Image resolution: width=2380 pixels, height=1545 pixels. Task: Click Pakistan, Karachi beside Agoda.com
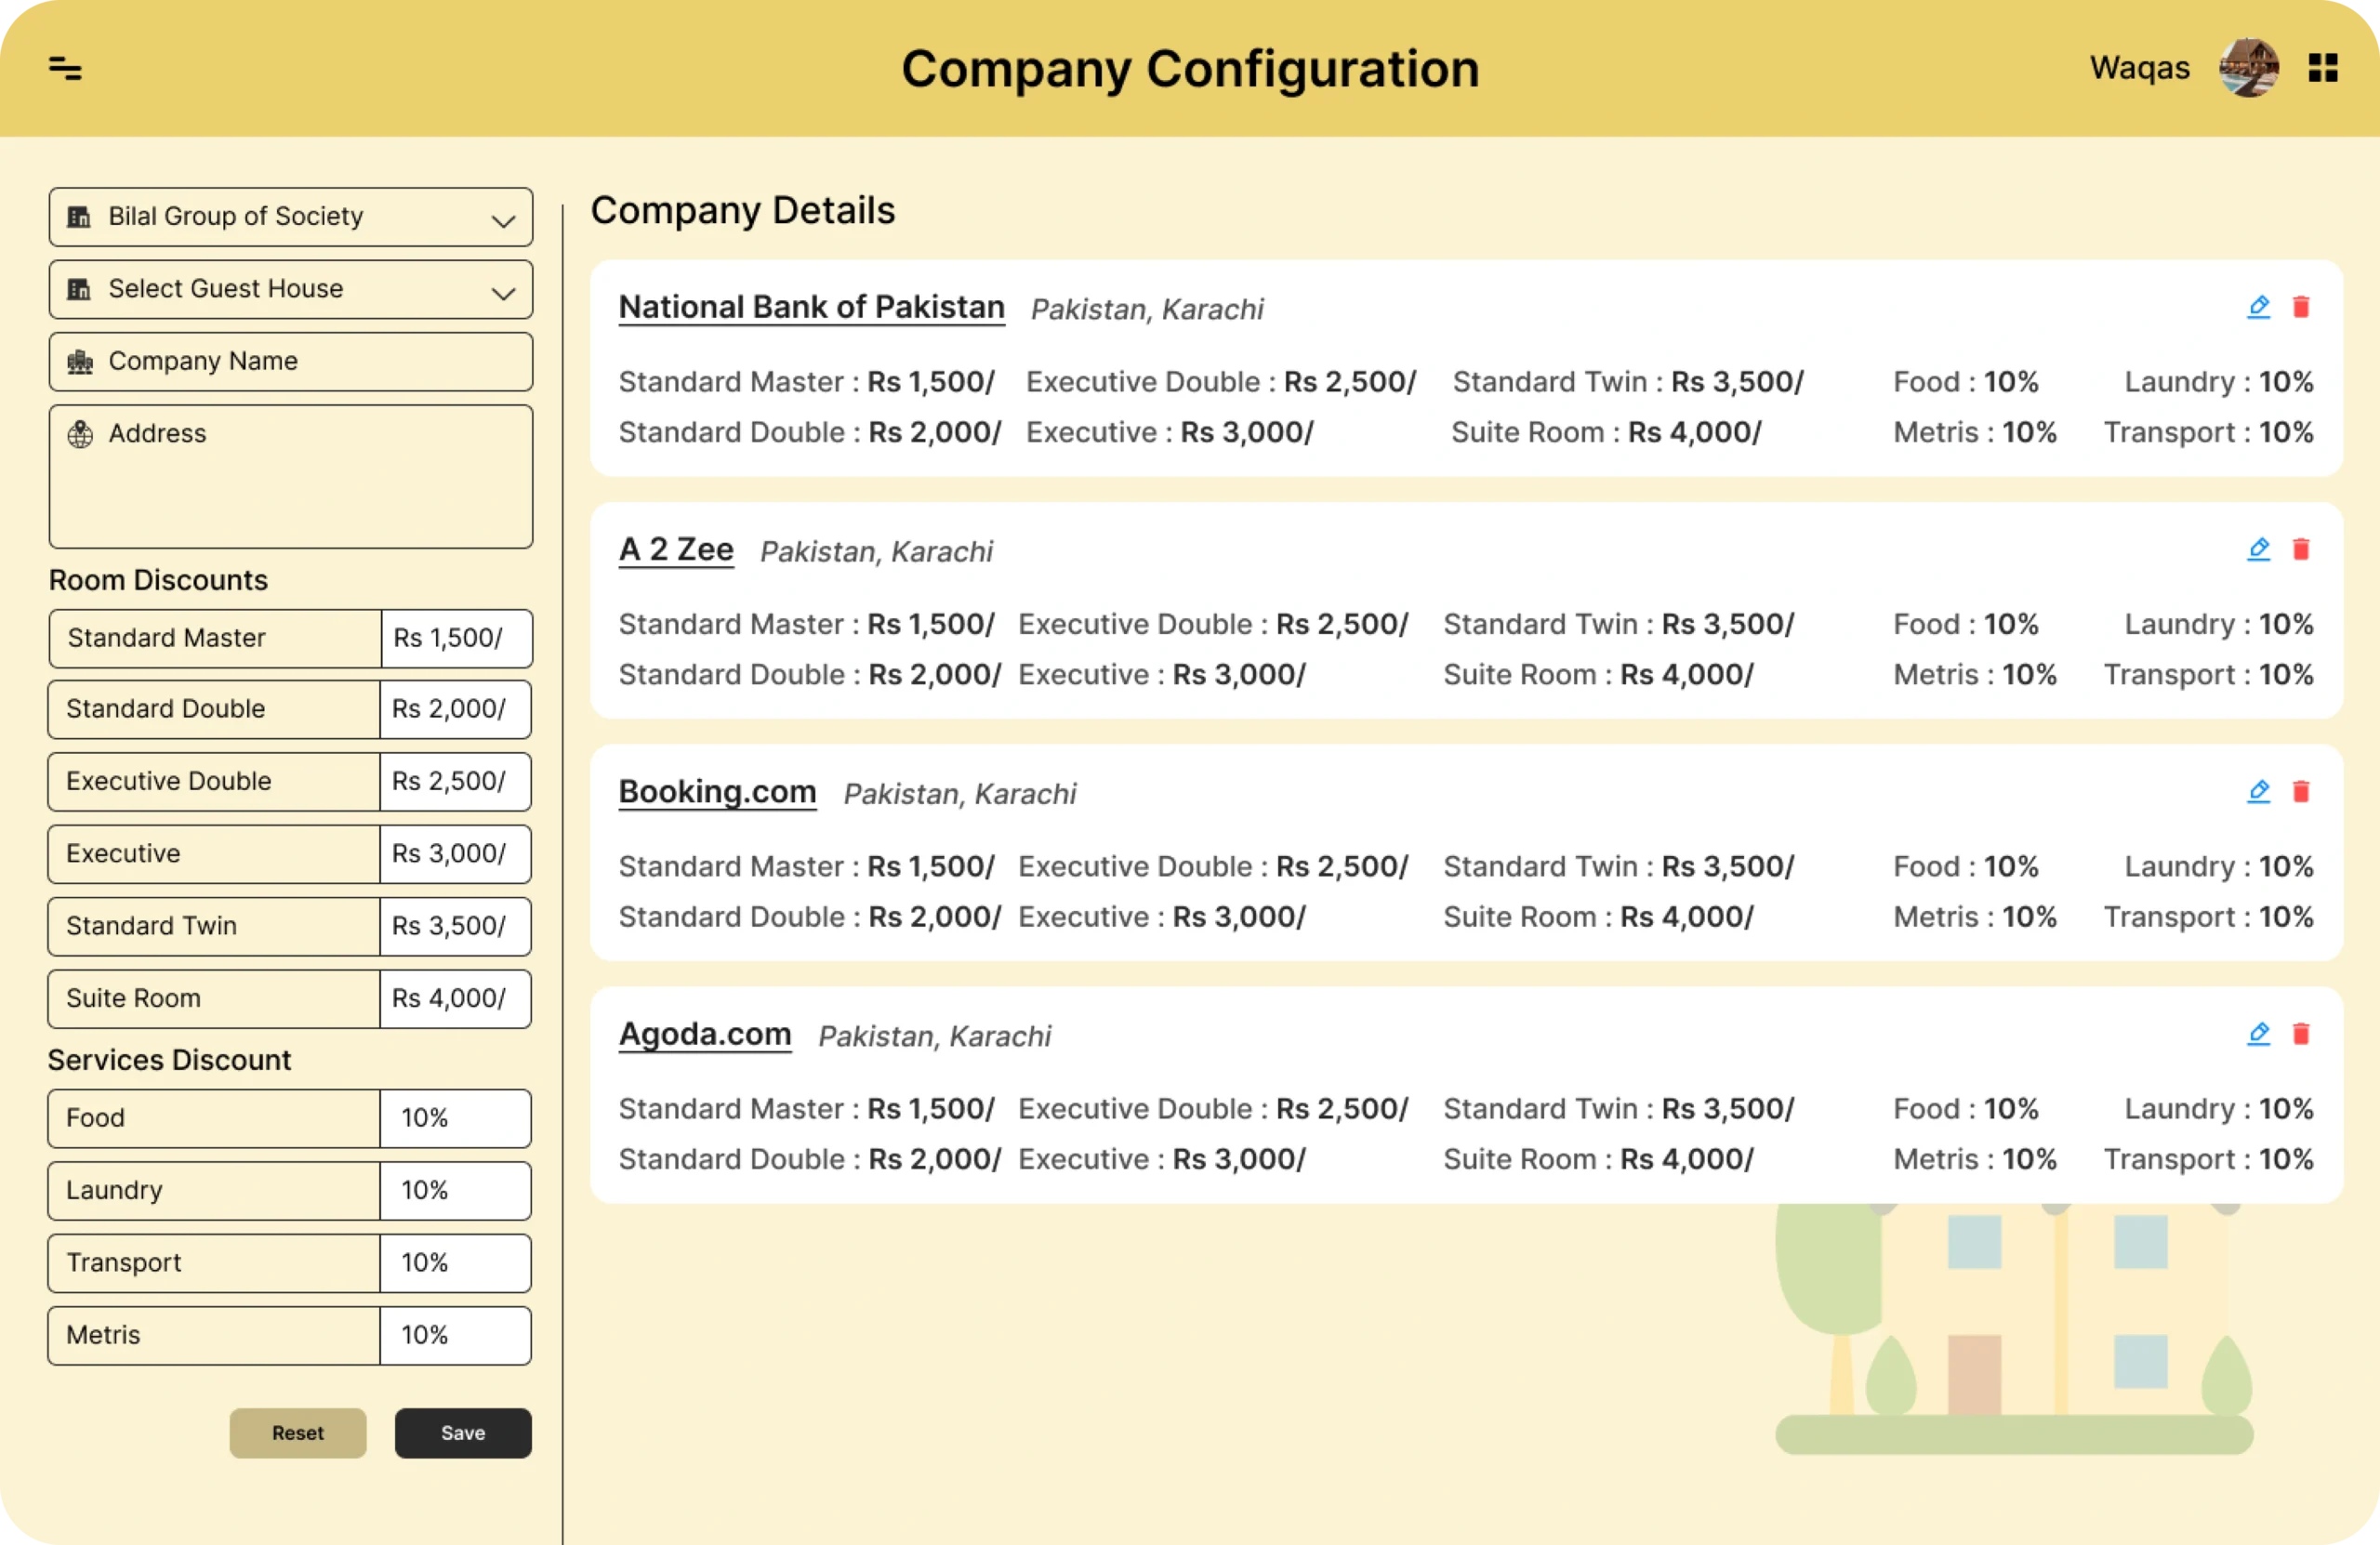[934, 1036]
